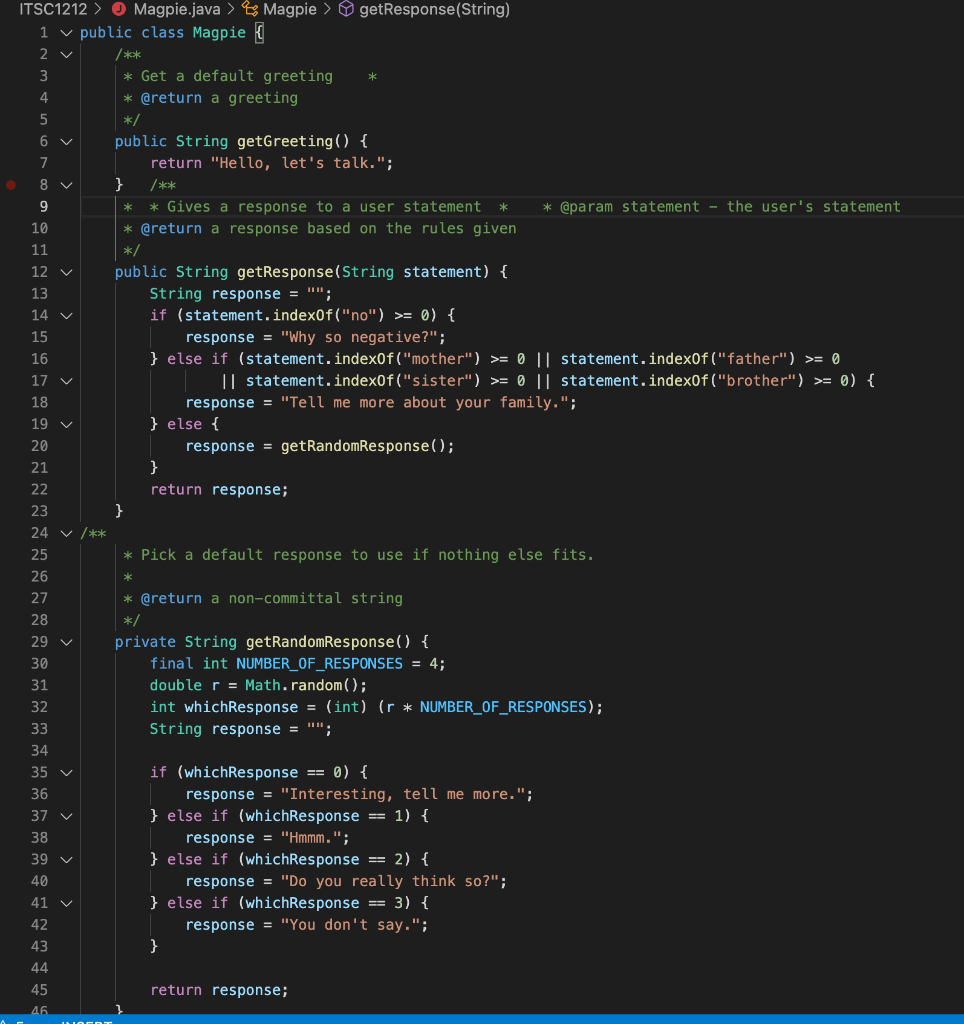This screenshot has width=964, height=1024.
Task: Place cursor inside NUMBER_OF_RESPONSES declaration
Action: [319, 663]
